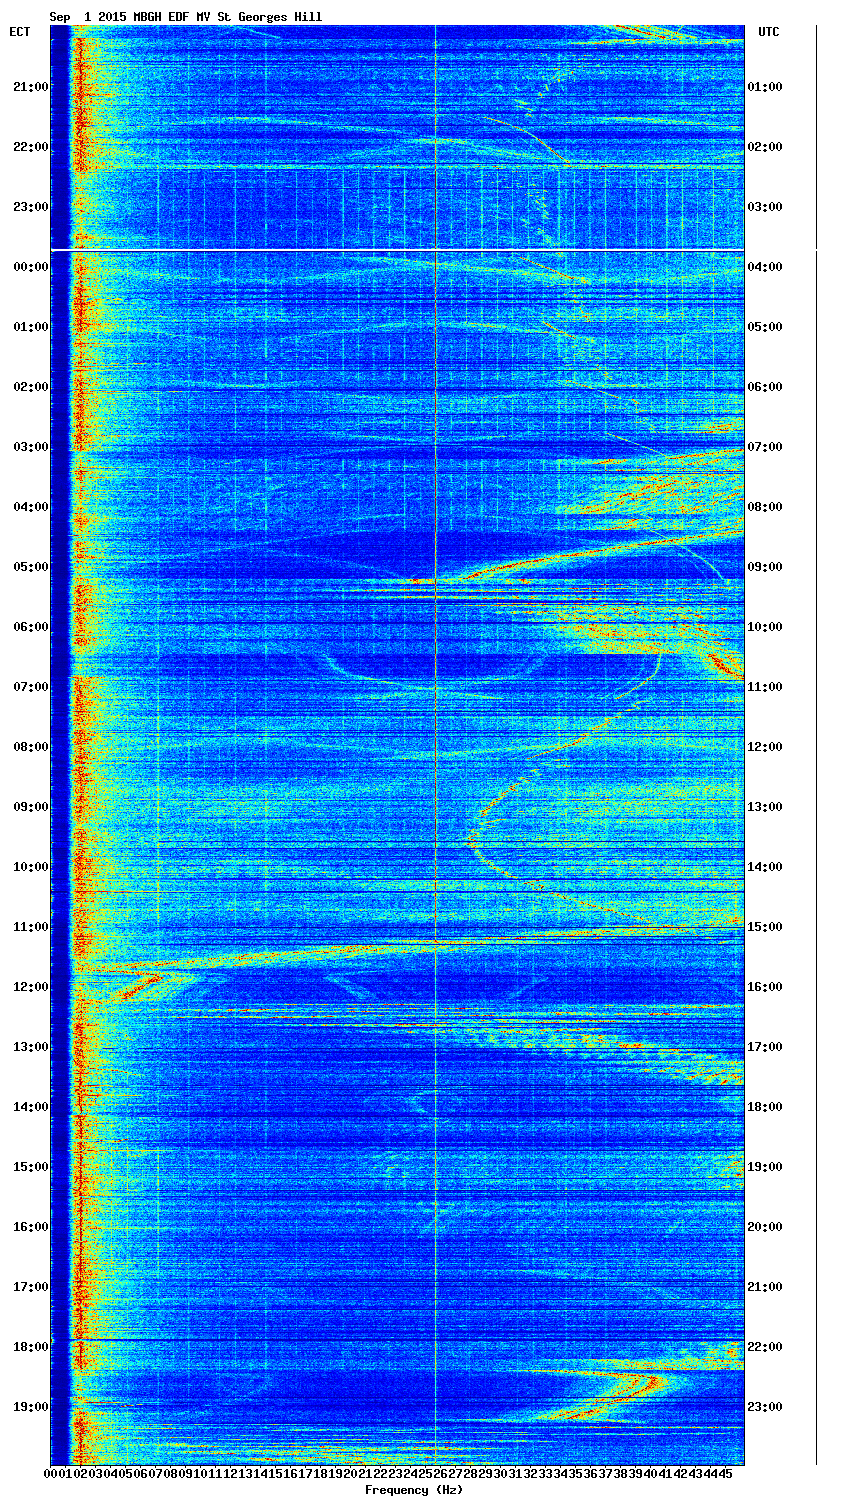Select the 18:00 label on the ECT axis

point(29,1347)
